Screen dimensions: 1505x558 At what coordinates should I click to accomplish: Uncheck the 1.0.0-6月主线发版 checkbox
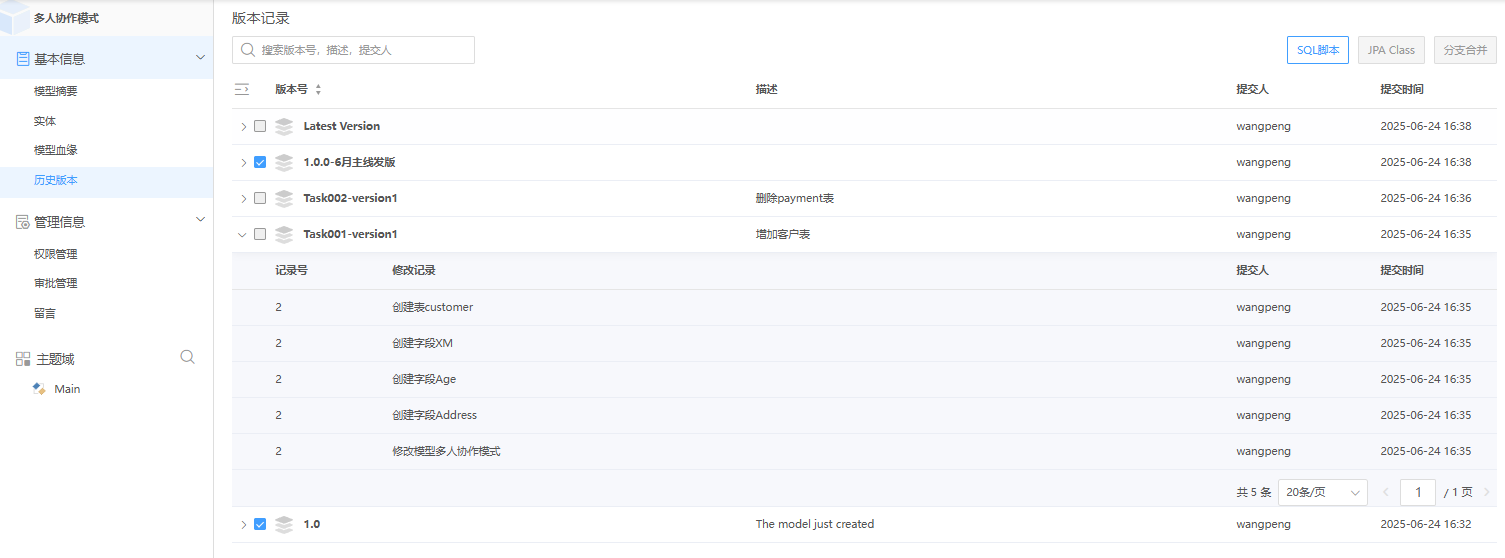tap(260, 162)
